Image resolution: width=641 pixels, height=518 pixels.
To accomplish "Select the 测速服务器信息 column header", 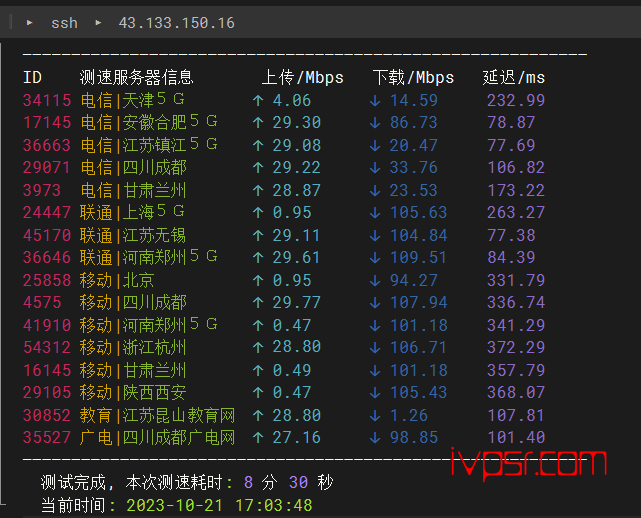I will pyautogui.click(x=136, y=77).
